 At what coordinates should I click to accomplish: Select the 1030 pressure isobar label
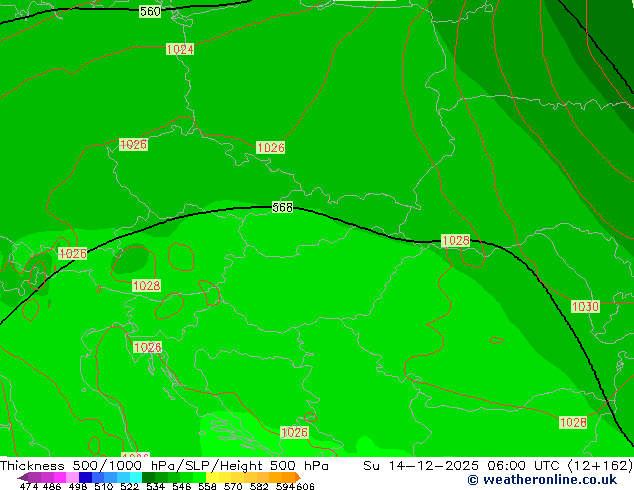coord(585,306)
